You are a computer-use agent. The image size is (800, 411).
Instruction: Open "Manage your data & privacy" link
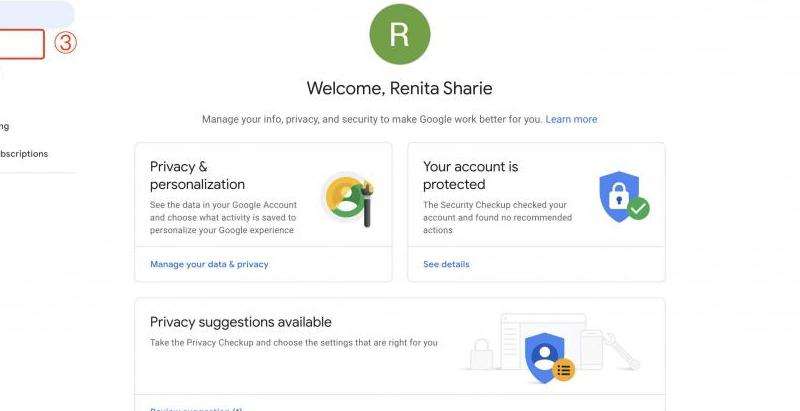209,264
